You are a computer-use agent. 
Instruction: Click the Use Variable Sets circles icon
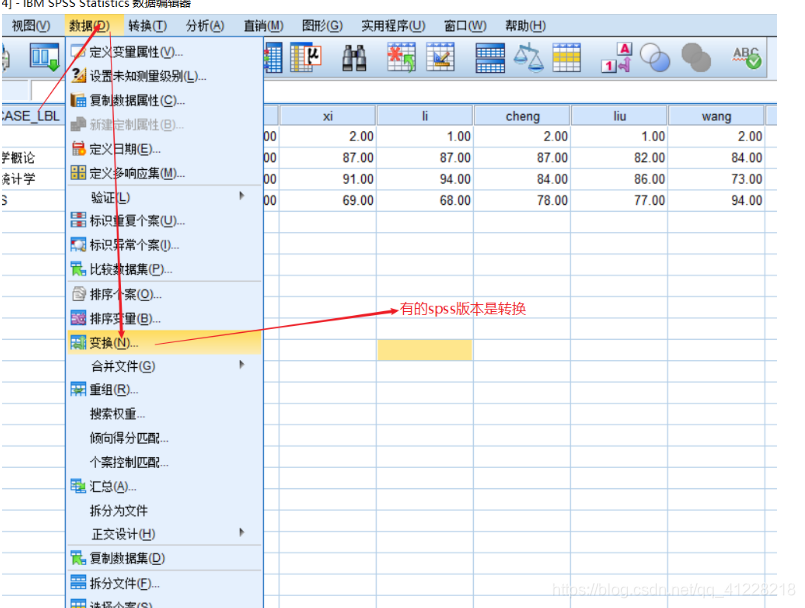click(655, 58)
